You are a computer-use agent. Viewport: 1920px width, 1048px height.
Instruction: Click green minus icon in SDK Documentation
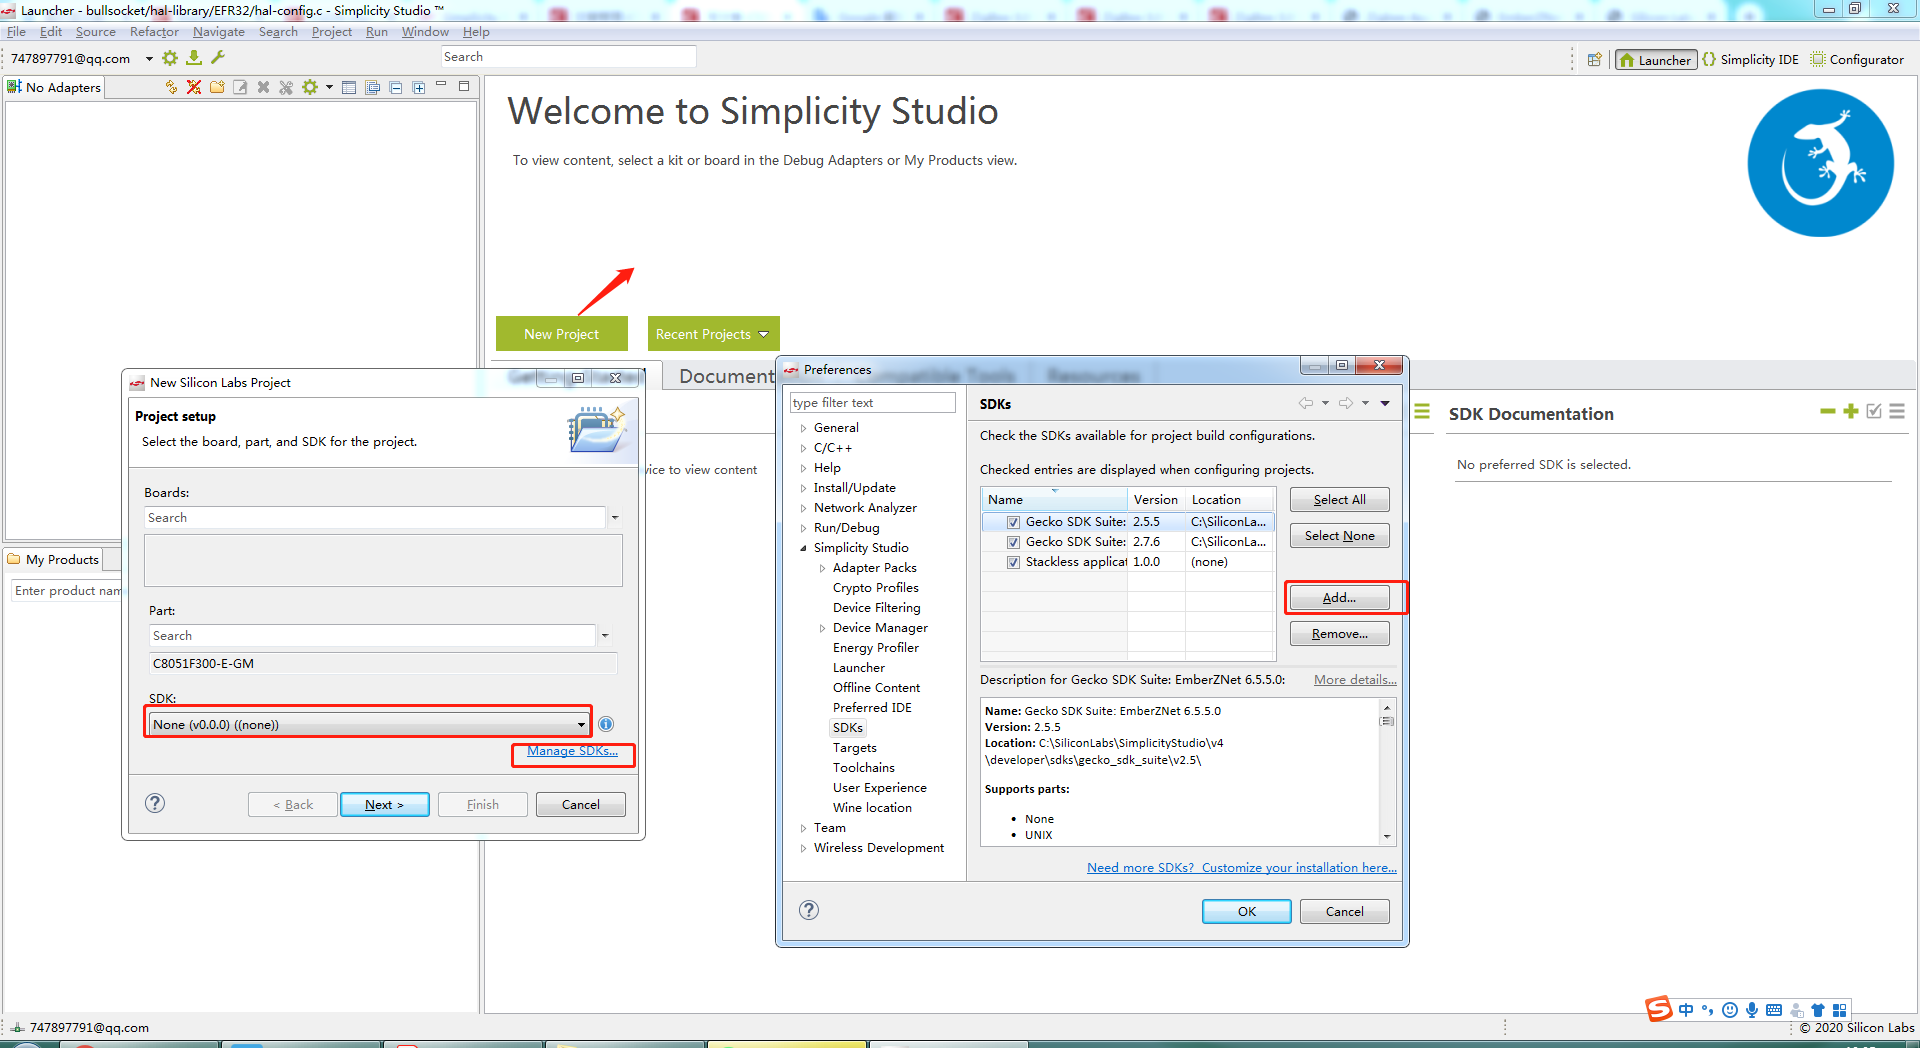coord(1828,411)
